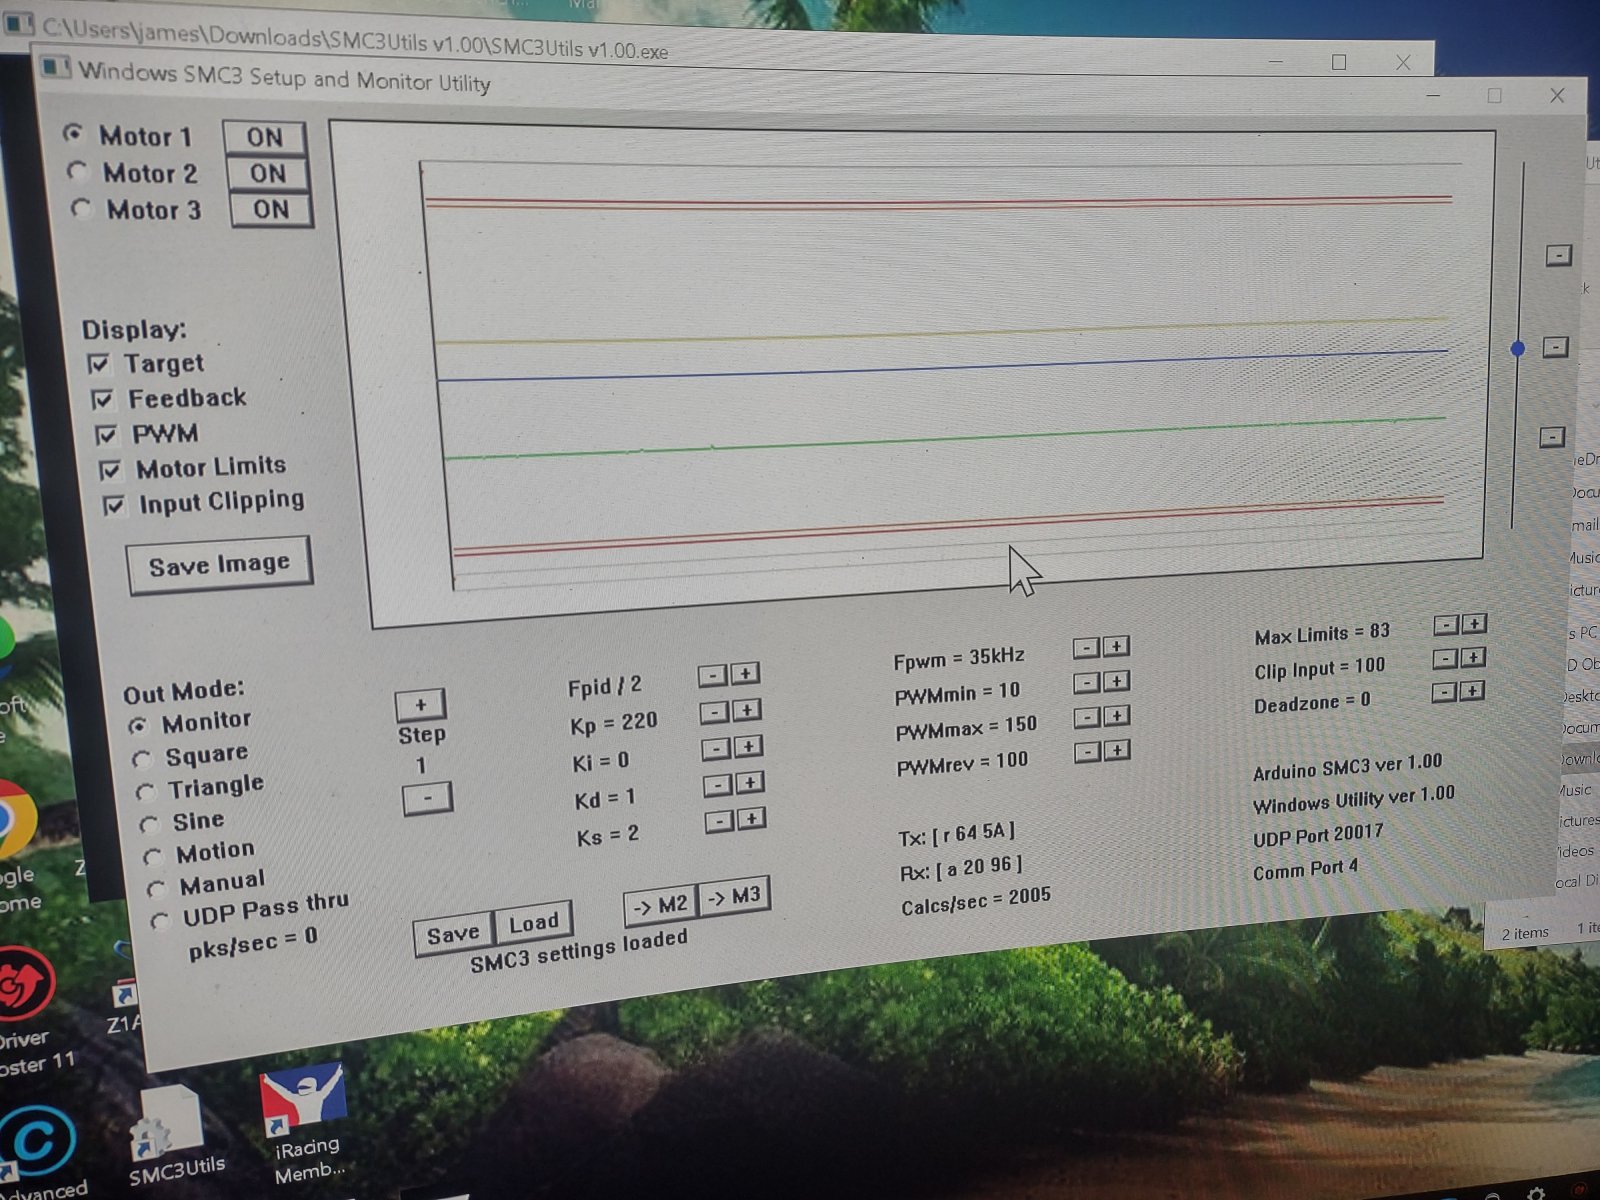
Task: Increase Ks value with plus
Action: tap(752, 819)
